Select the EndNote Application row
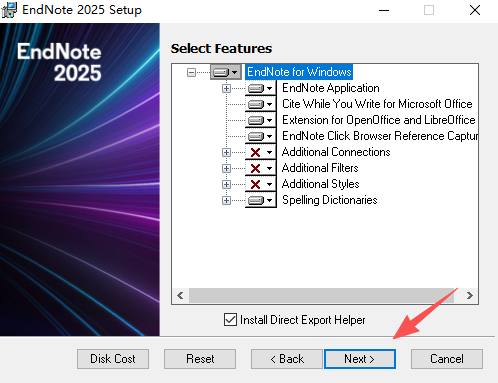The height and width of the screenshot is (383, 498). [331, 88]
